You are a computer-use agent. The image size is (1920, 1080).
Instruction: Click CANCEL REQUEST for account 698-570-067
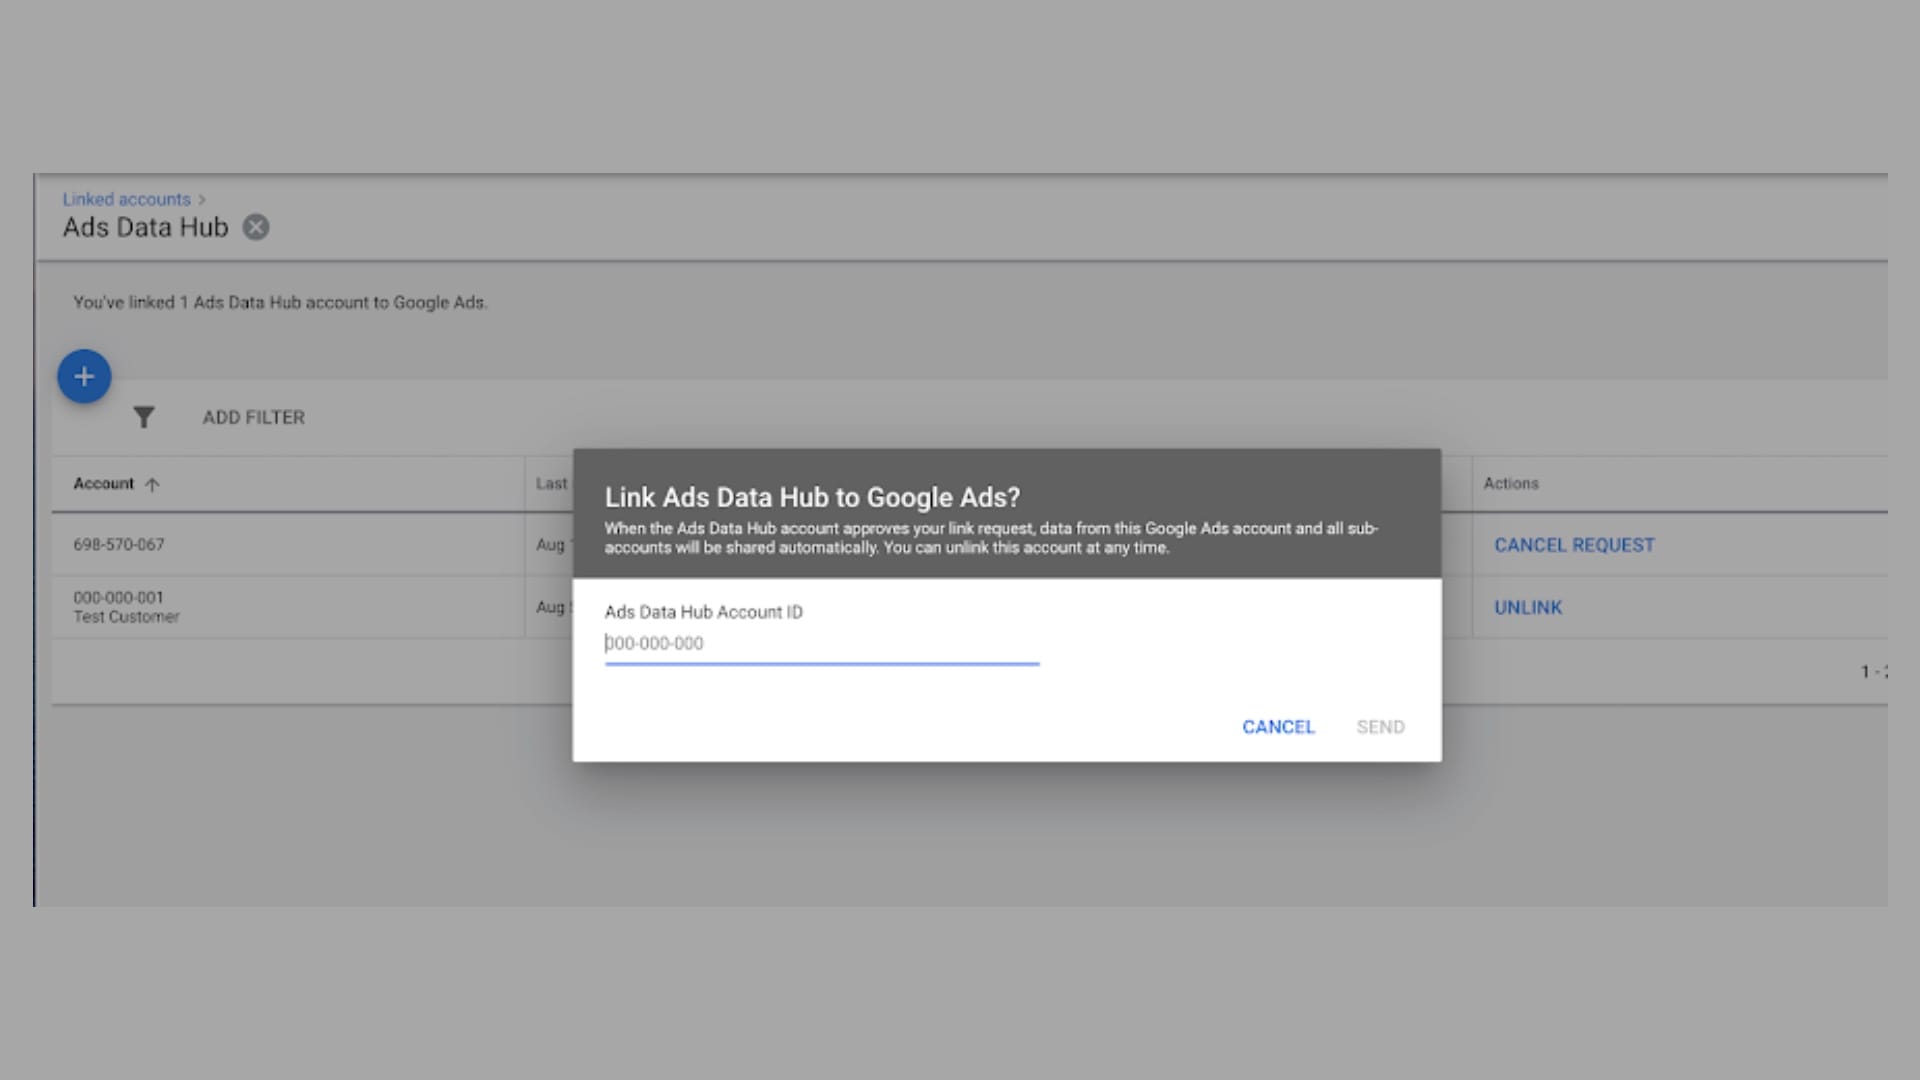click(1574, 545)
